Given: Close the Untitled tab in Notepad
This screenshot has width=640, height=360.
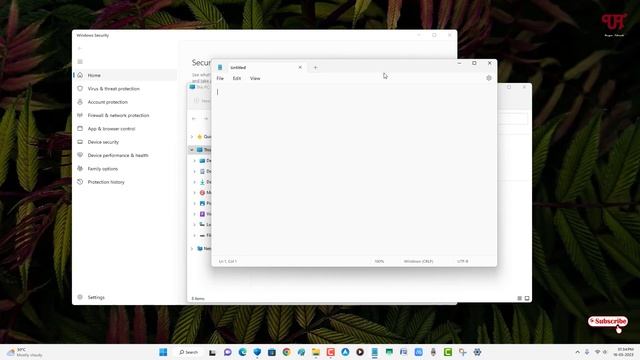Looking at the screenshot, I should (x=300, y=67).
